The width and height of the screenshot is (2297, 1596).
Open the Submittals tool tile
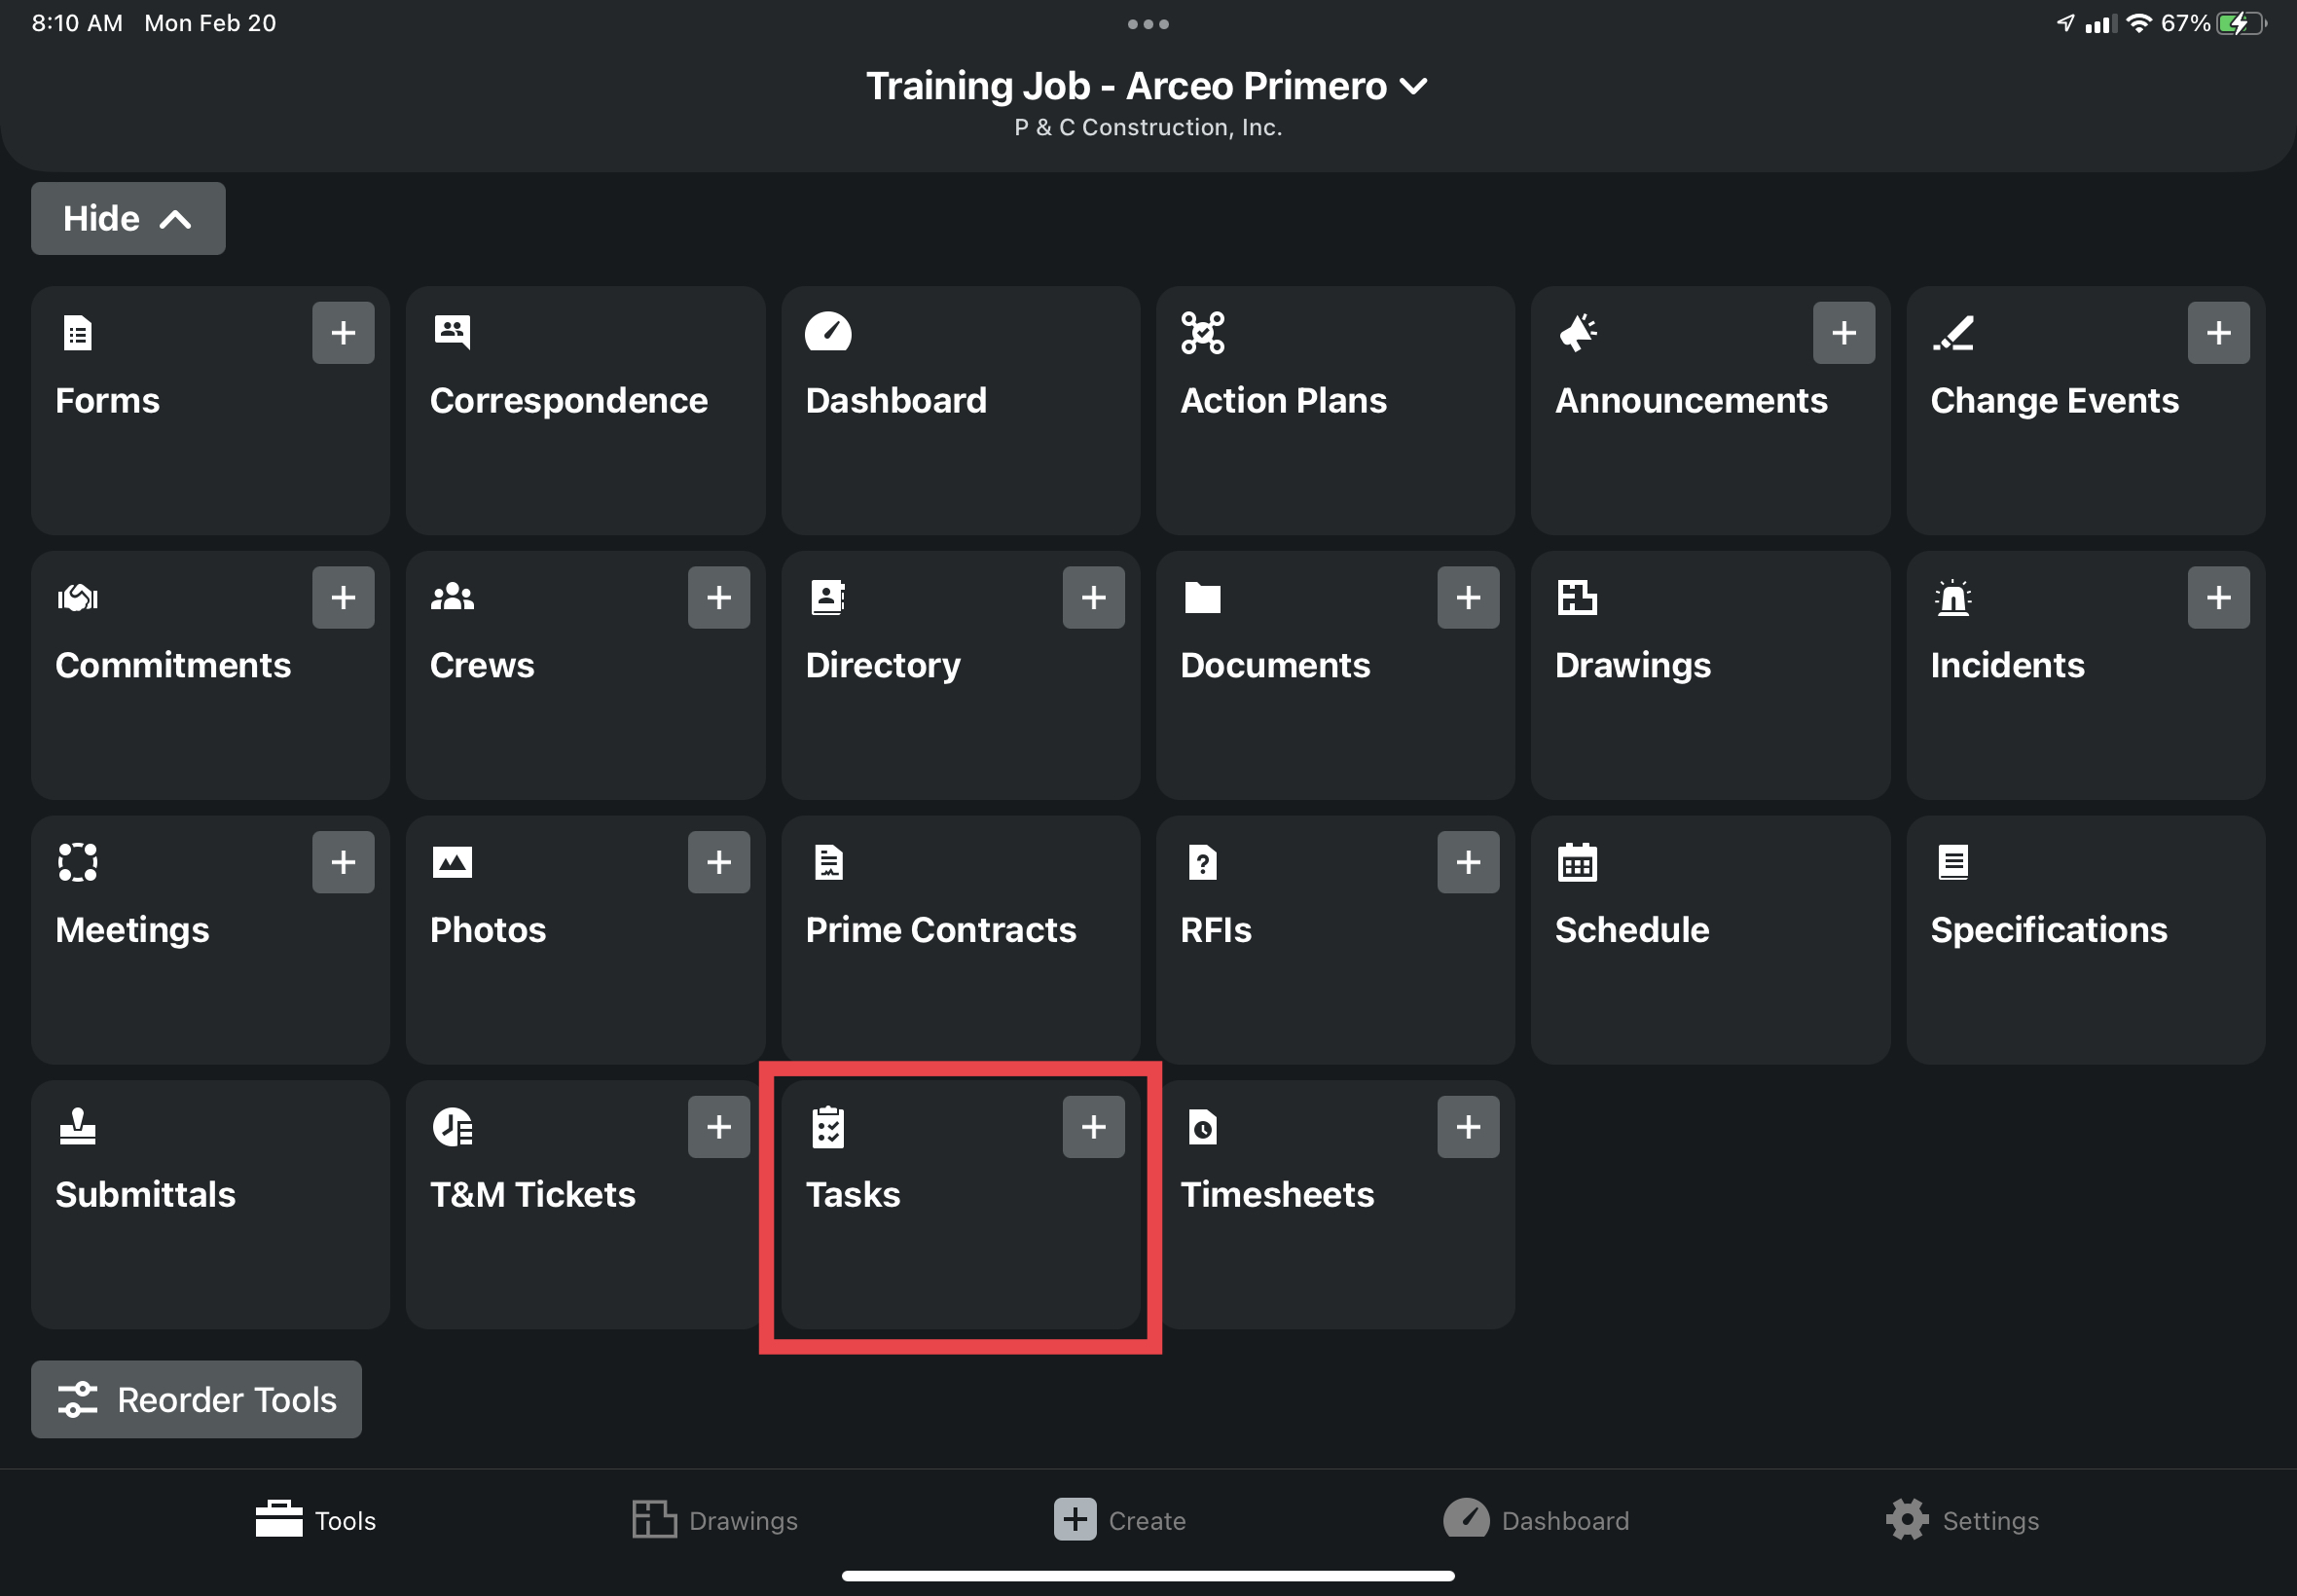click(x=210, y=1203)
